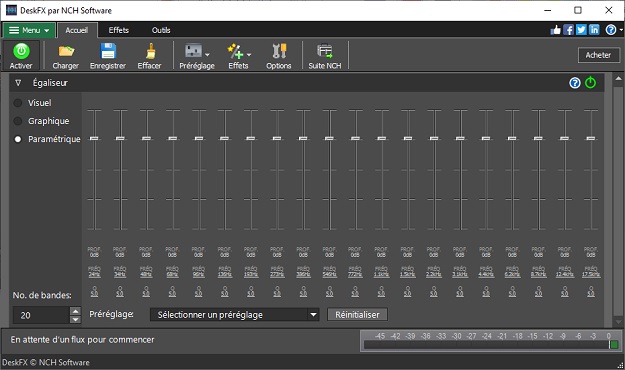The width and height of the screenshot is (625, 370).
Task: Click the vertical scrollbar down arrow
Action: click(x=618, y=322)
